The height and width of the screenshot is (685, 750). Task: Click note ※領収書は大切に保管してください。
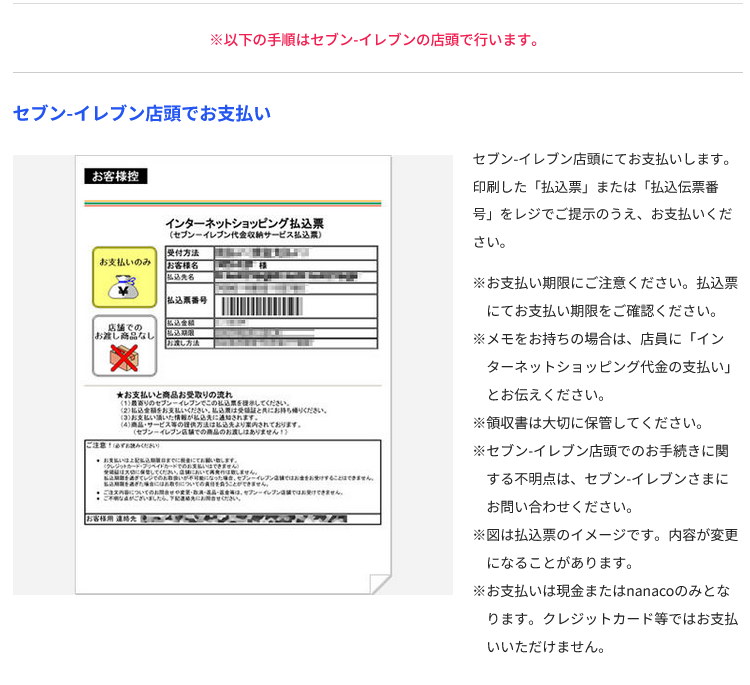point(589,423)
